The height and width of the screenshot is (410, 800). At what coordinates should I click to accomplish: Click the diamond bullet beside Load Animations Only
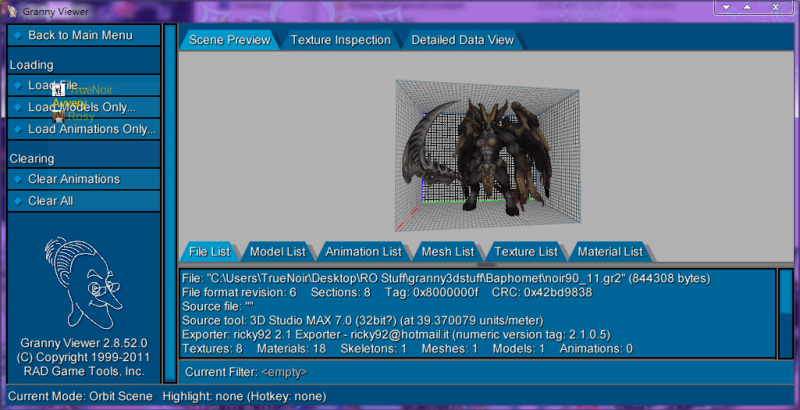point(18,129)
